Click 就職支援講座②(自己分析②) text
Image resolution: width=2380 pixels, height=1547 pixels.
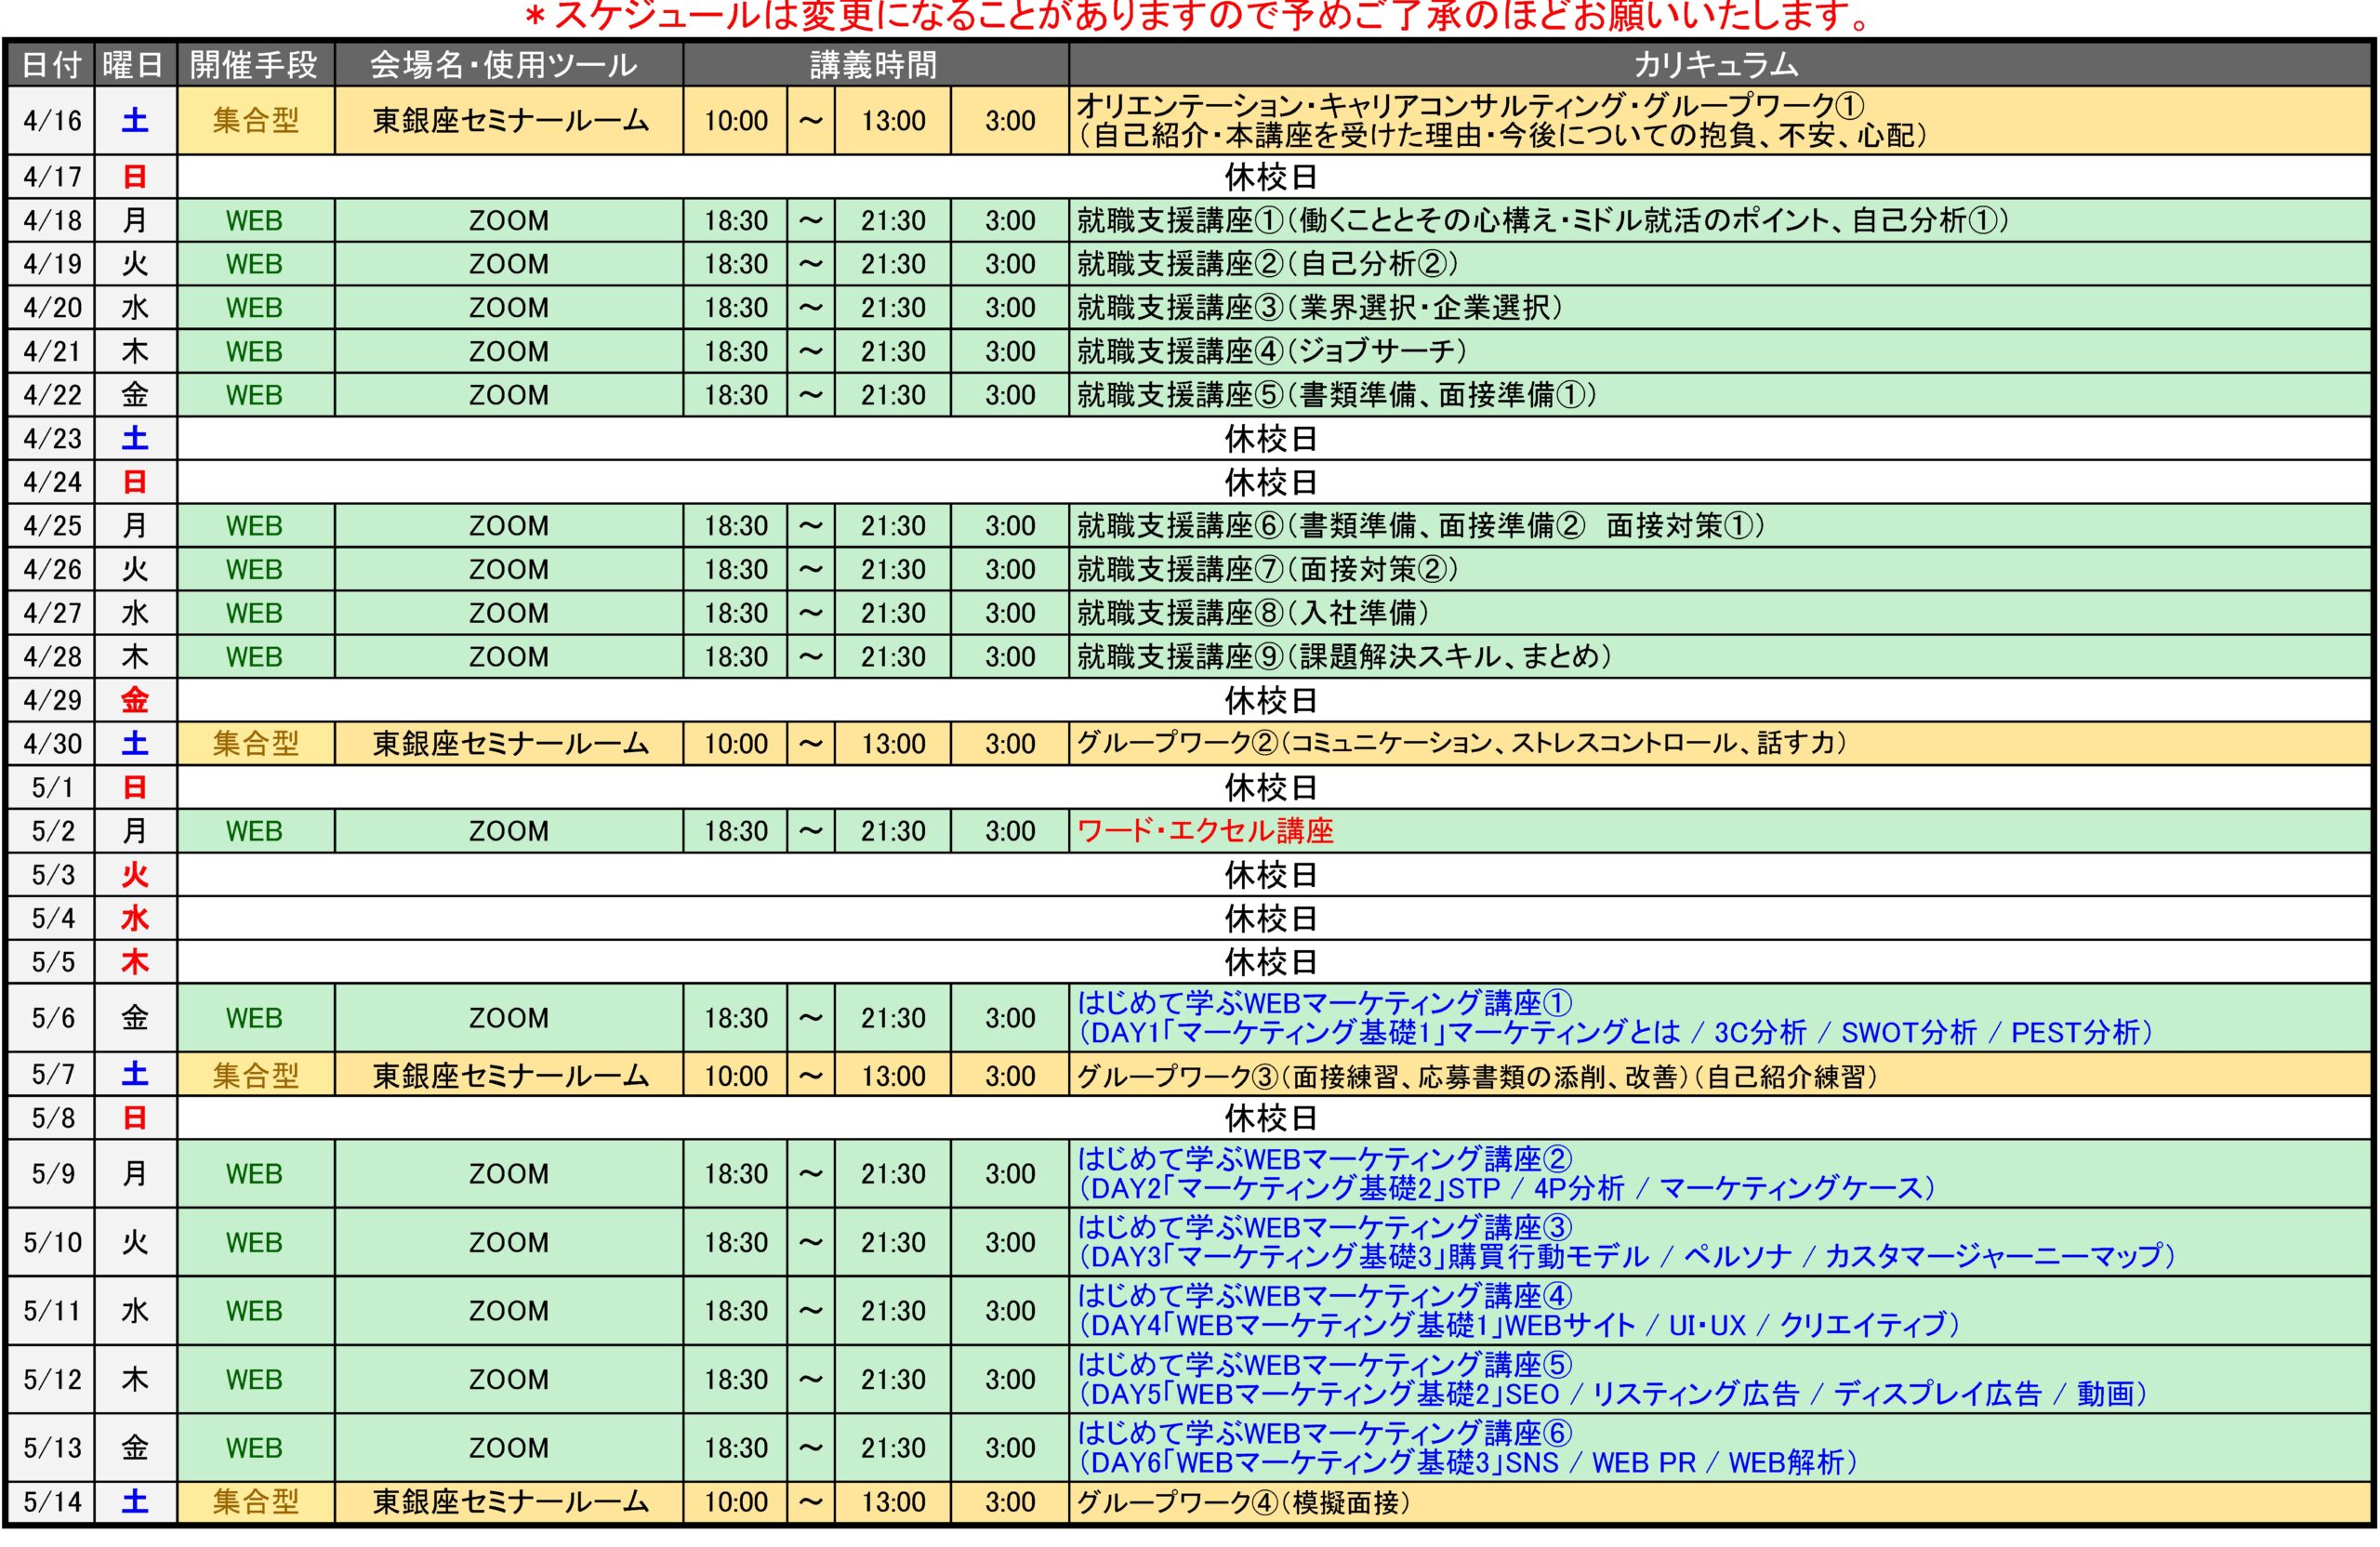click(x=1267, y=264)
